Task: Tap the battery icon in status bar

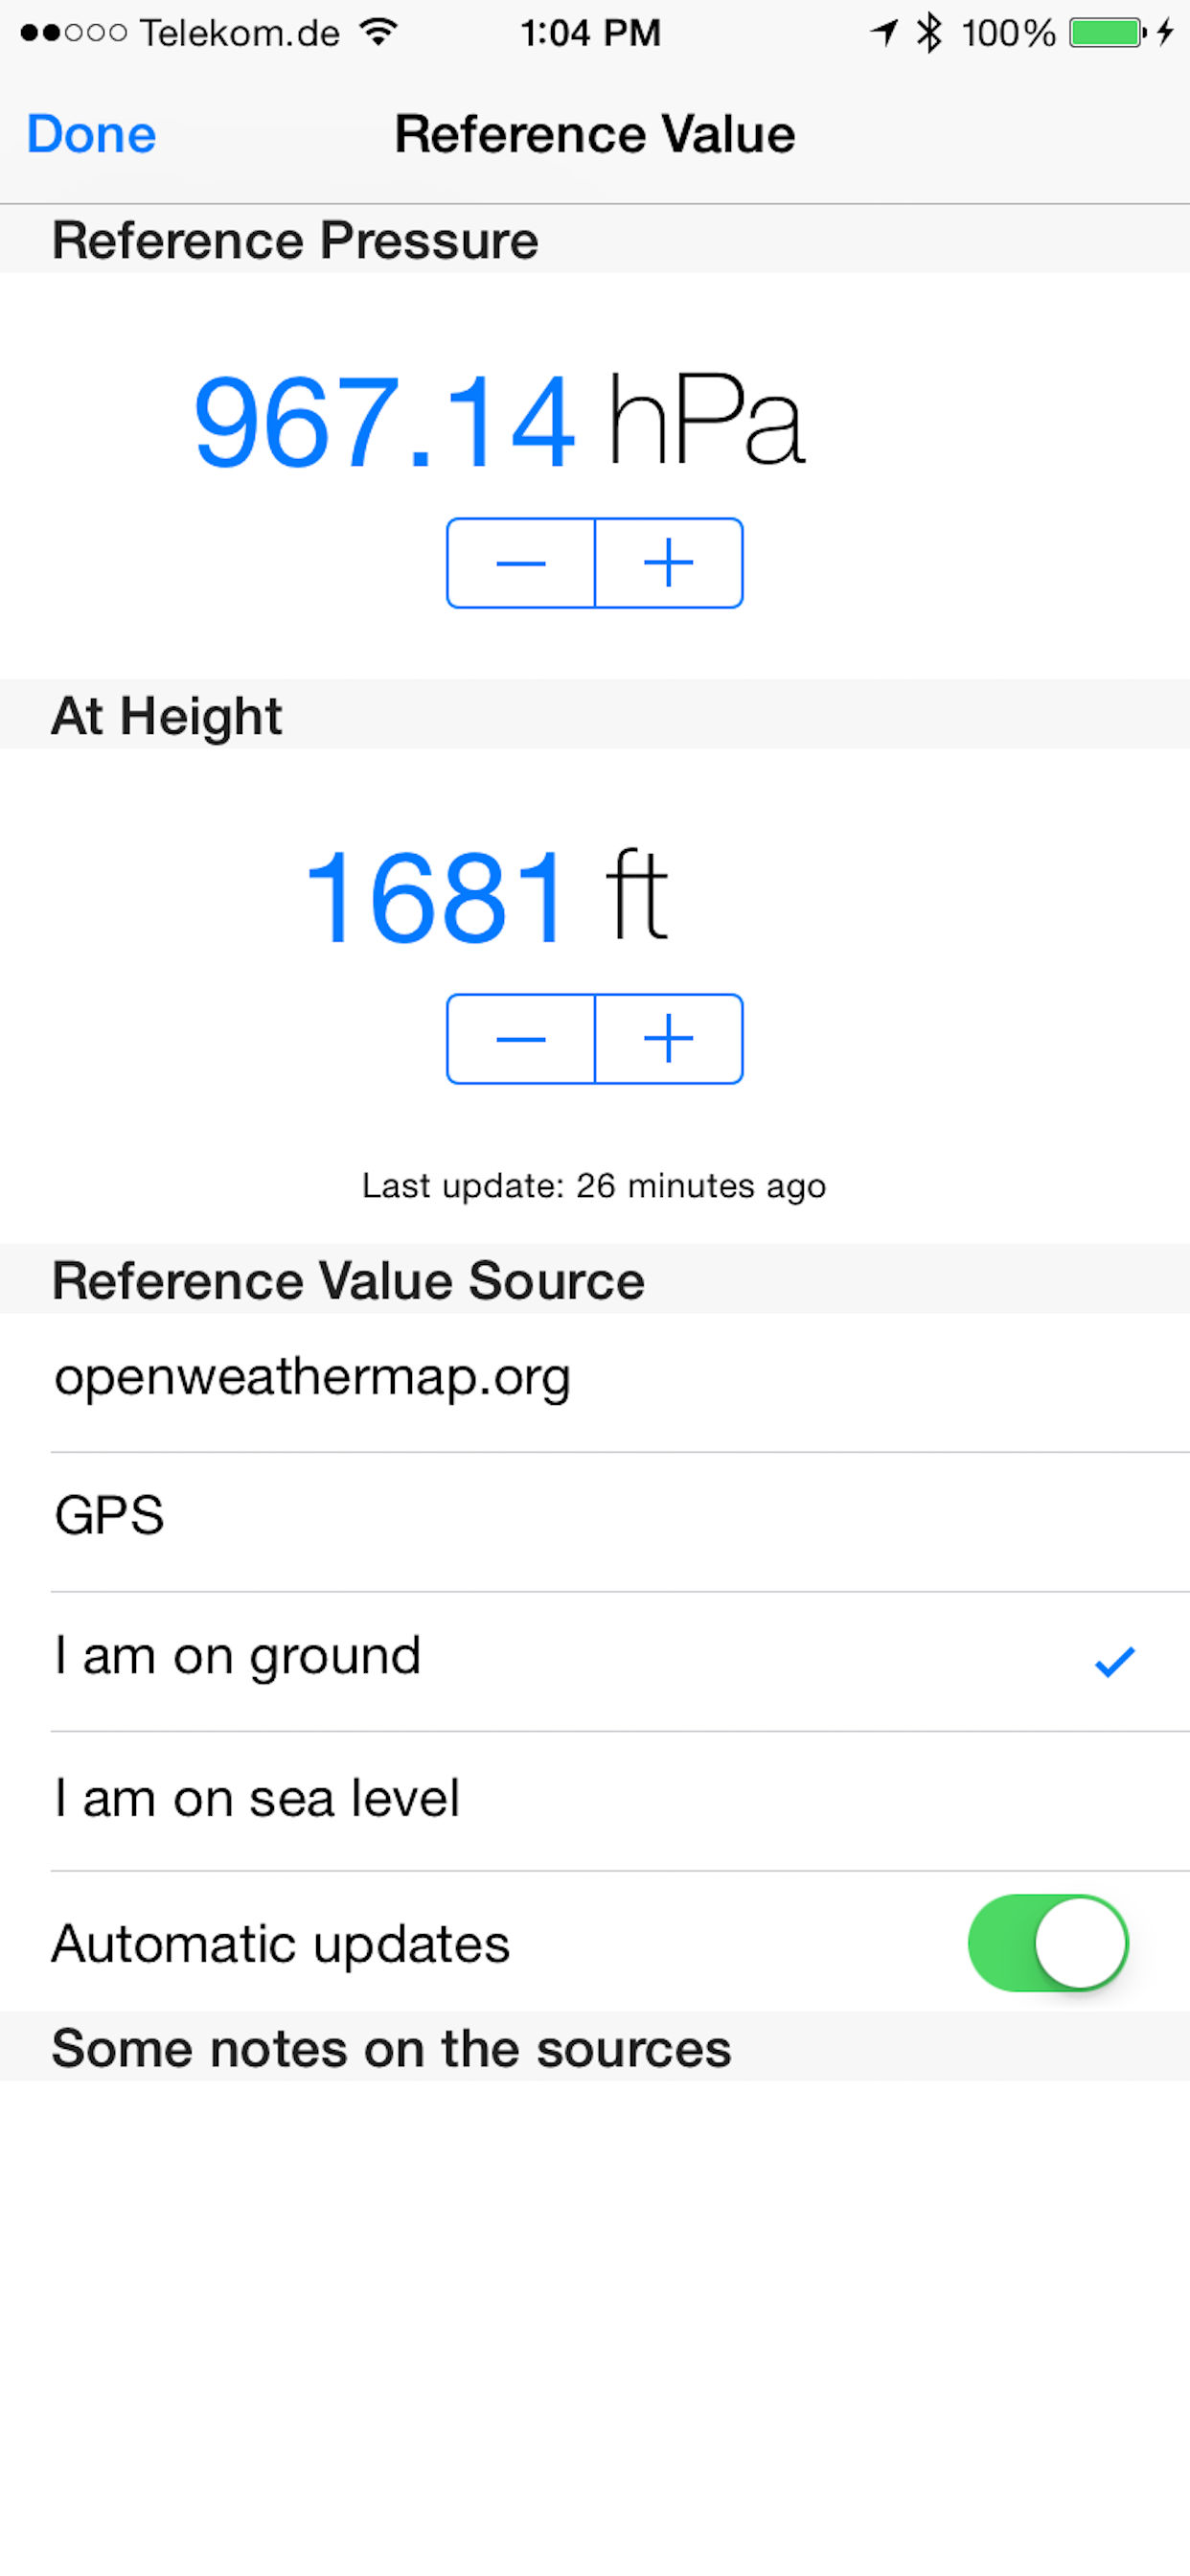Action: [1108, 33]
